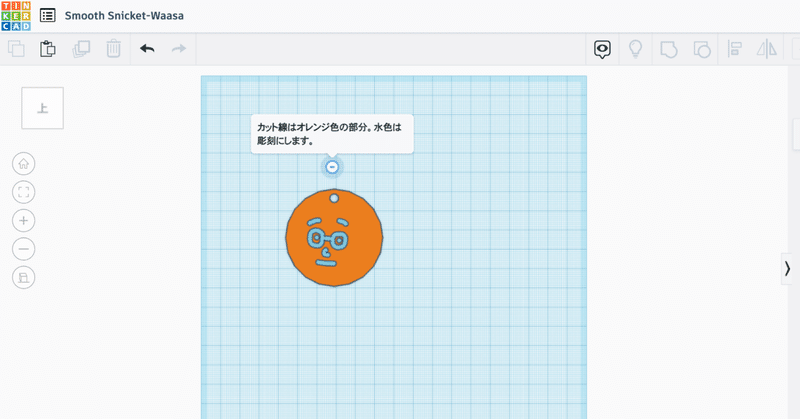
Task: Zoom in with the plus button
Action: tap(23, 221)
